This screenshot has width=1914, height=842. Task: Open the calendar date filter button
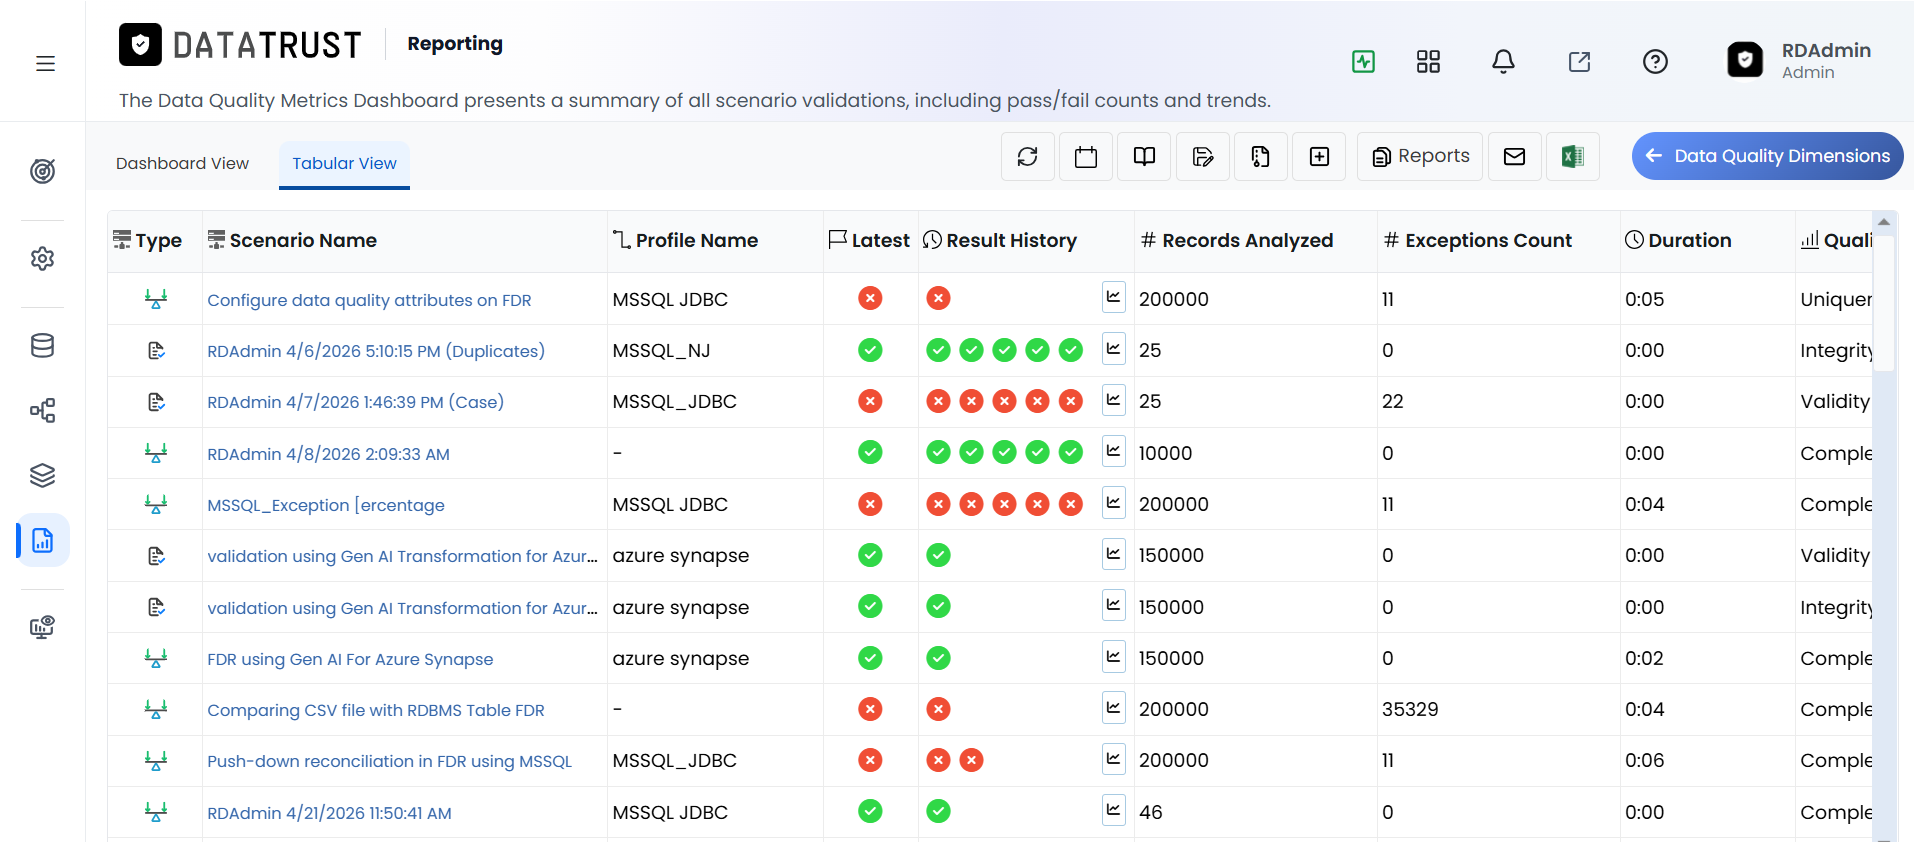click(x=1086, y=156)
